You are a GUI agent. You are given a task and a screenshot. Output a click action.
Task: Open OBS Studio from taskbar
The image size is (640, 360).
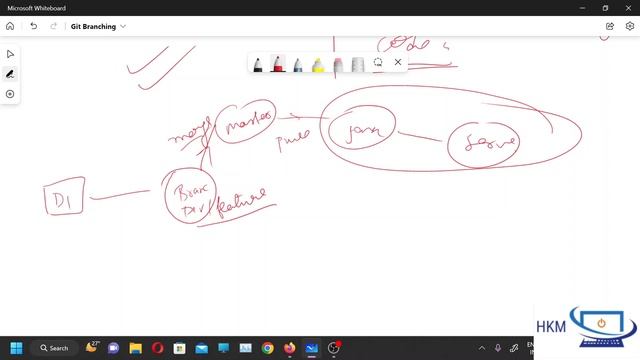(334, 348)
